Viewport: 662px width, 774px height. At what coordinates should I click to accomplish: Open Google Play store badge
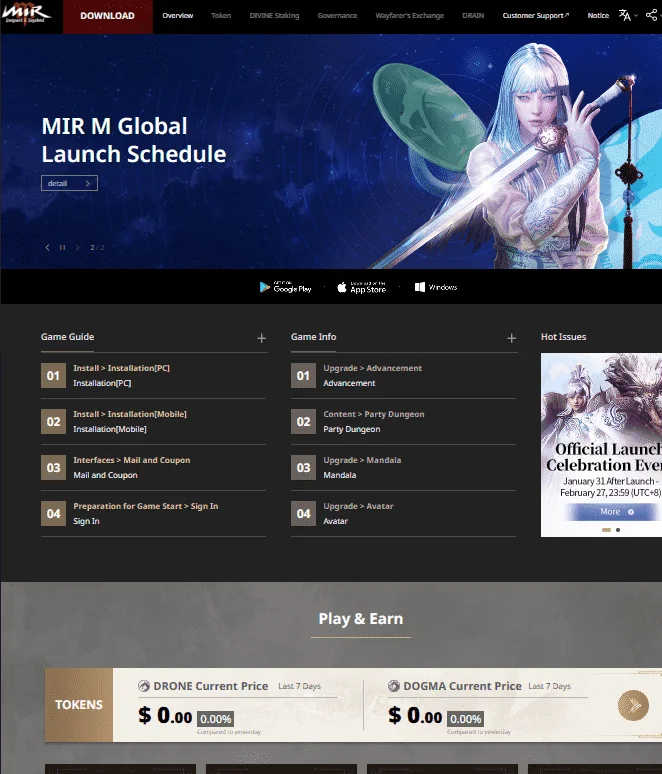click(x=285, y=287)
